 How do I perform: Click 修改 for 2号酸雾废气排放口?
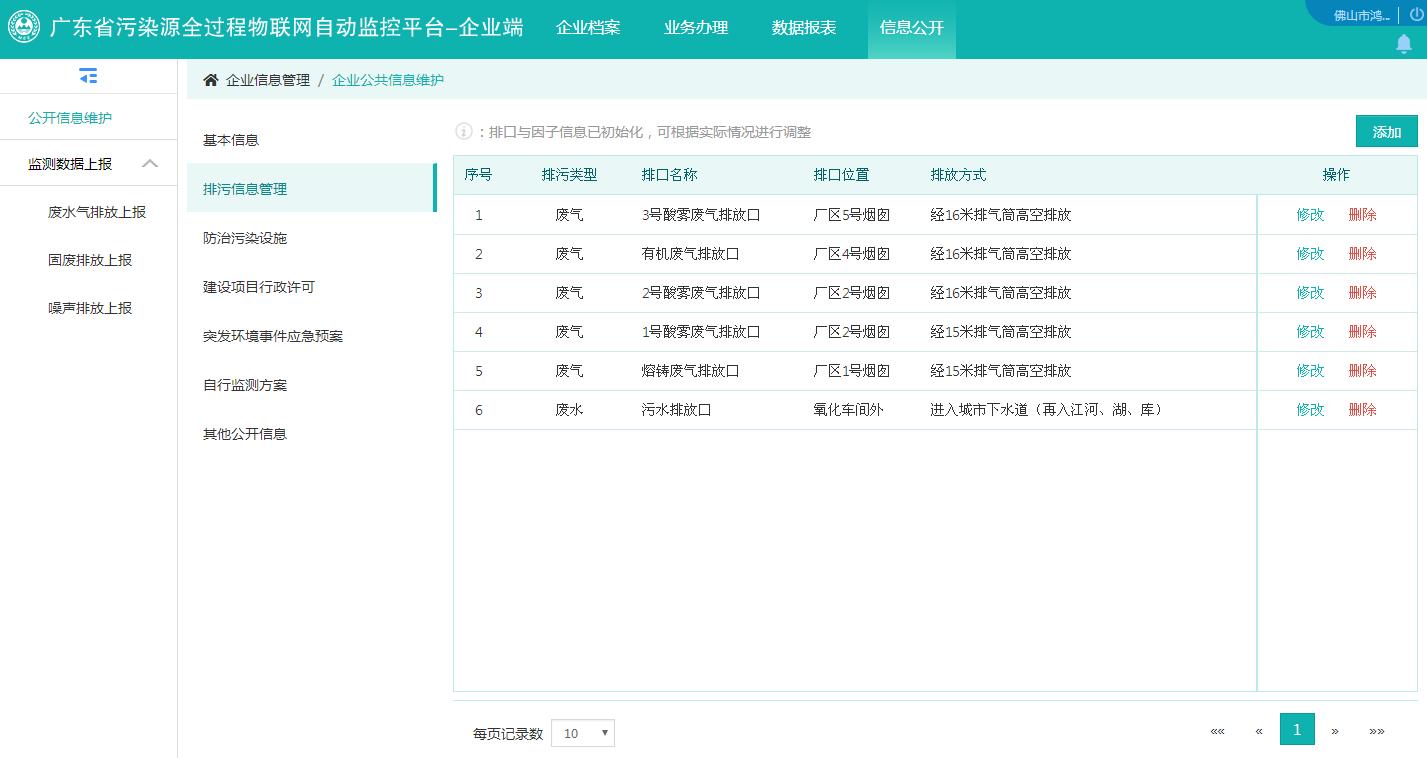(x=1310, y=292)
